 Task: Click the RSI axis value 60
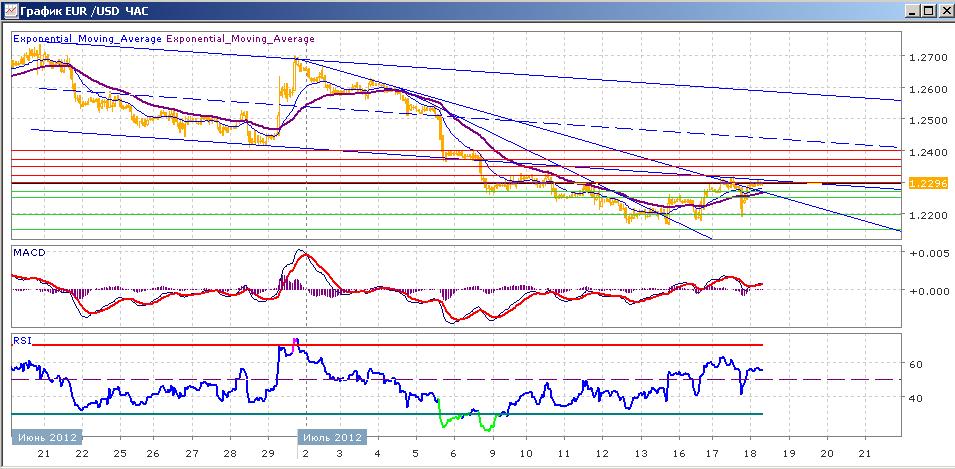click(x=916, y=364)
